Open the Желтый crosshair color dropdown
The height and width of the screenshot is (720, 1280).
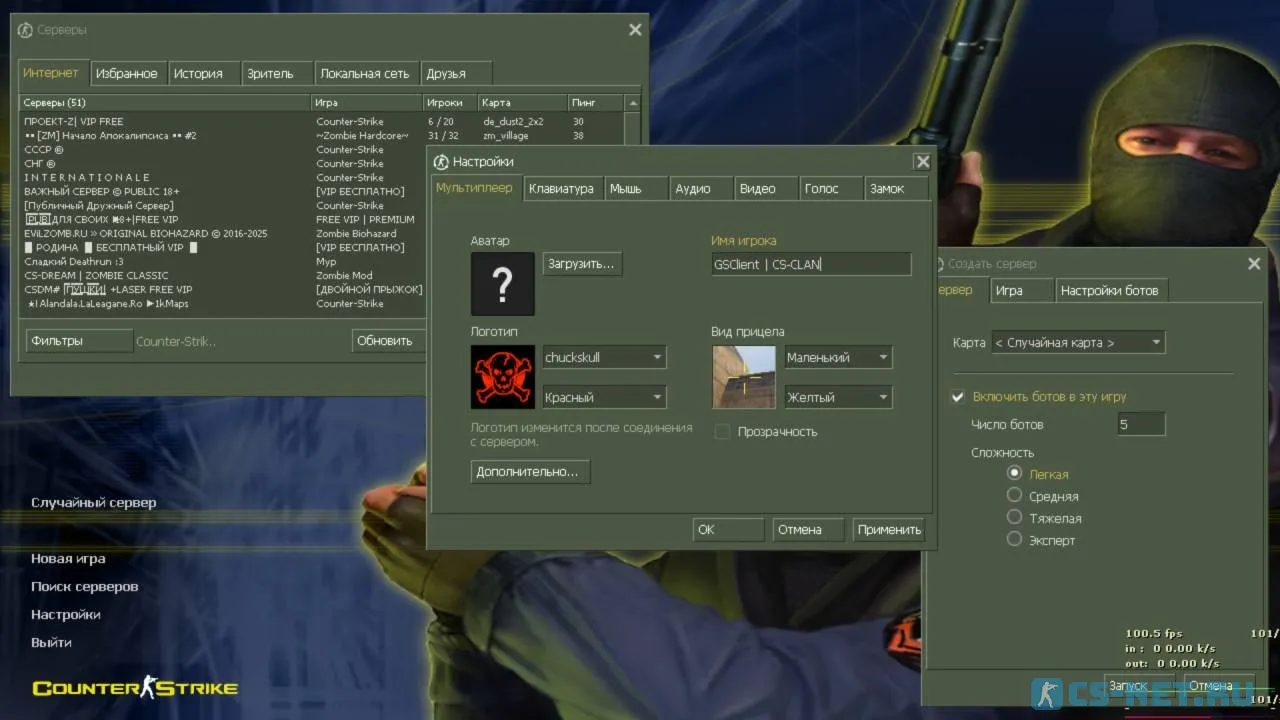click(838, 397)
